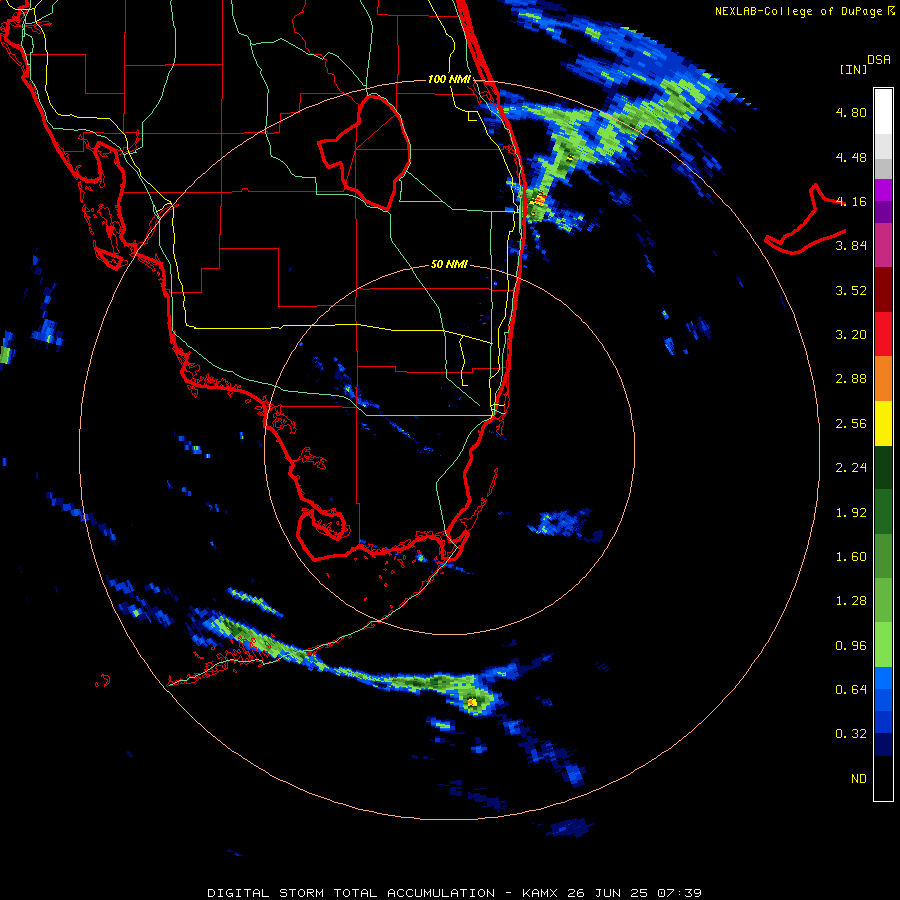The height and width of the screenshot is (900, 900).
Task: Click the Digital Storm Total Accumulation caption
Action: point(454,893)
